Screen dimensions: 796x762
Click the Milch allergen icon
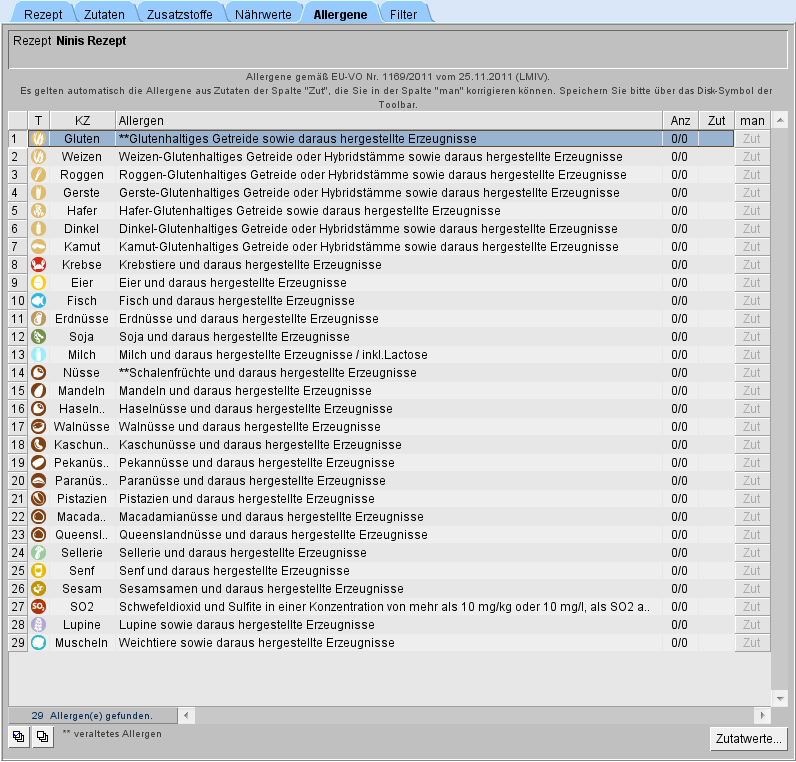coord(38,355)
